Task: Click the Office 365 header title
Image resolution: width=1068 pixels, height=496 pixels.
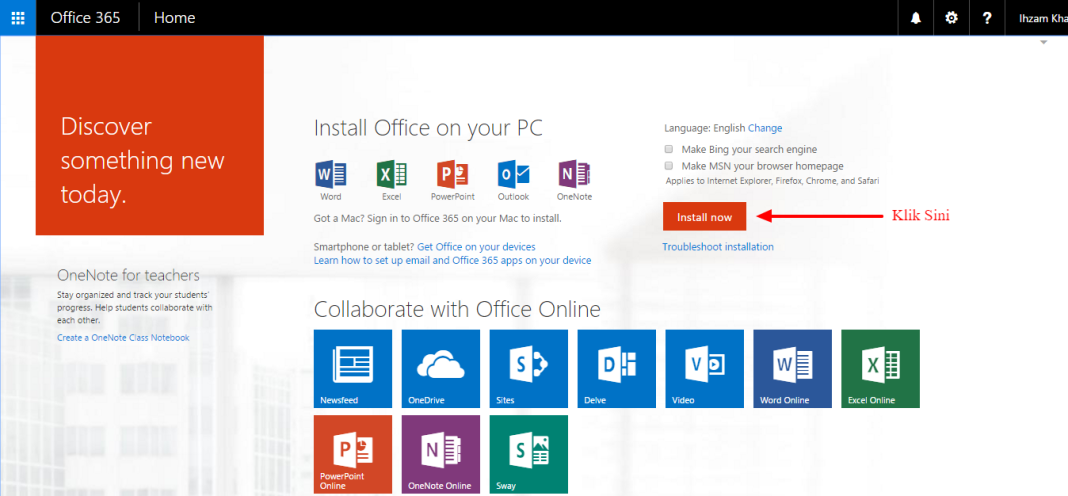Action: click(85, 18)
